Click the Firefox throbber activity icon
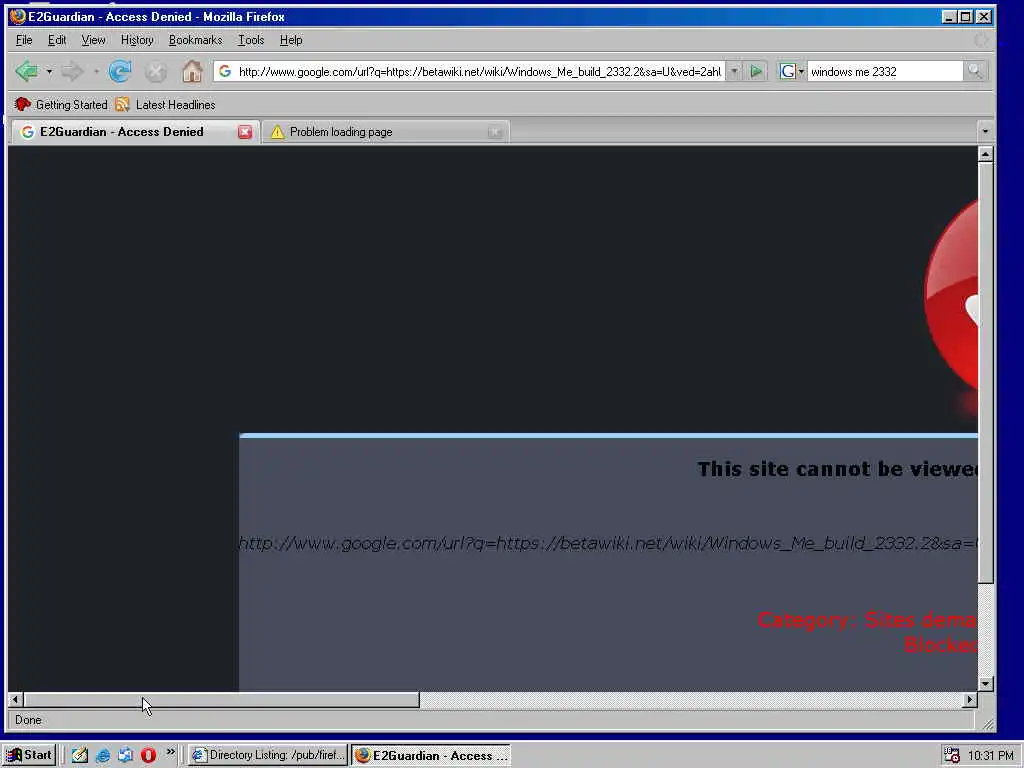Screen dimensions: 1024x768 [x=981, y=40]
